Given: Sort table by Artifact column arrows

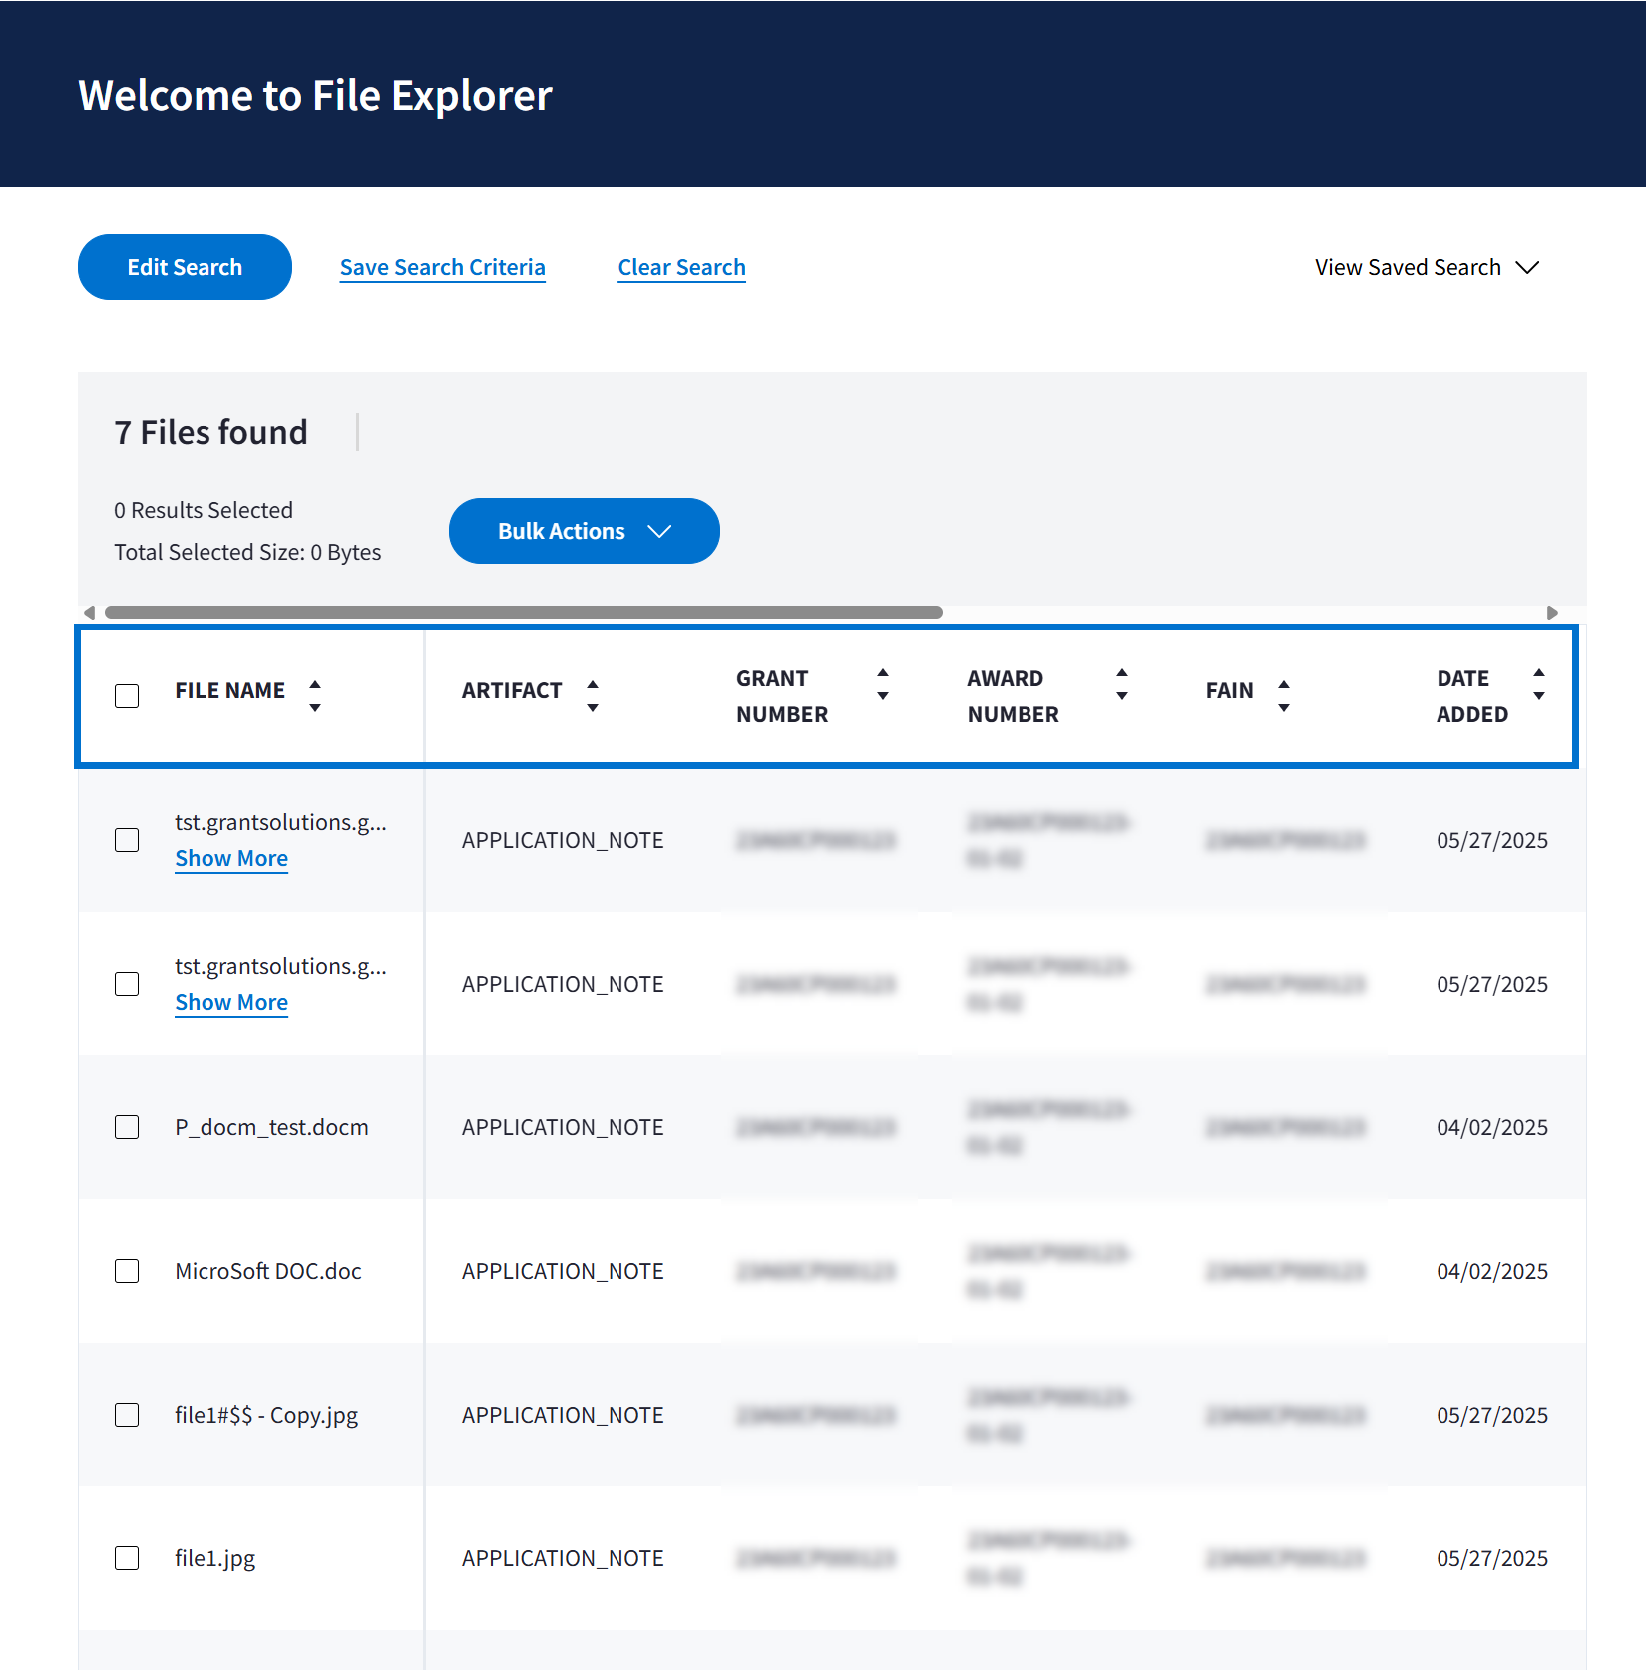Looking at the screenshot, I should [x=593, y=695].
